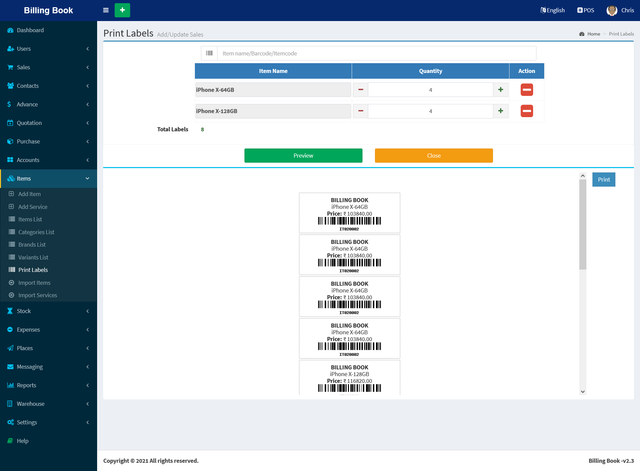
Task: Collapse the Items menu chevron
Action: coord(87,178)
